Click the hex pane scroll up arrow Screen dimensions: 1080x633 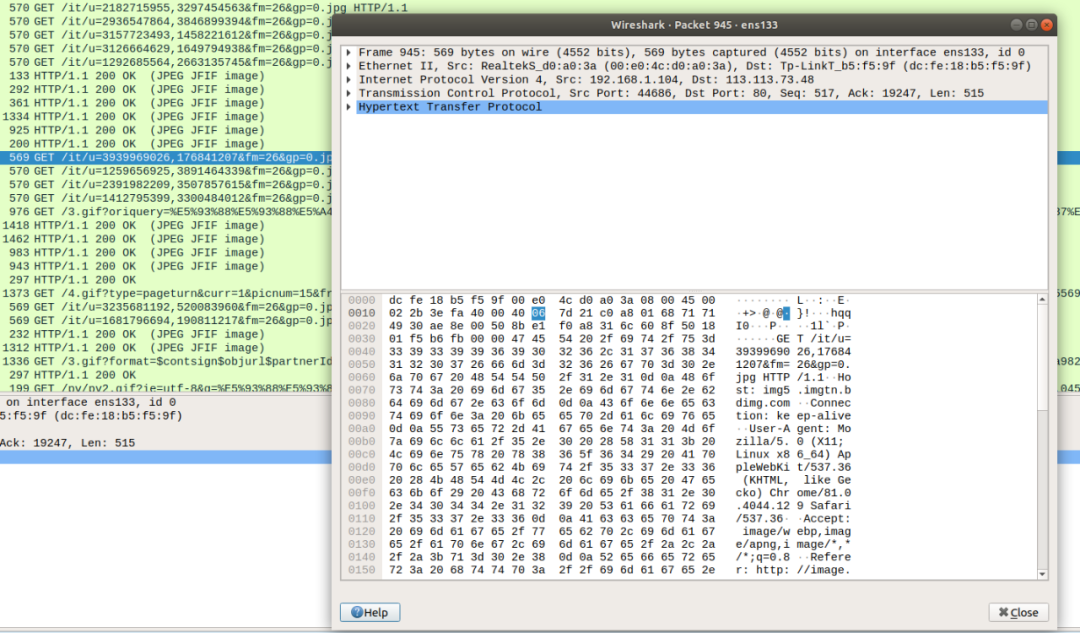click(1042, 300)
